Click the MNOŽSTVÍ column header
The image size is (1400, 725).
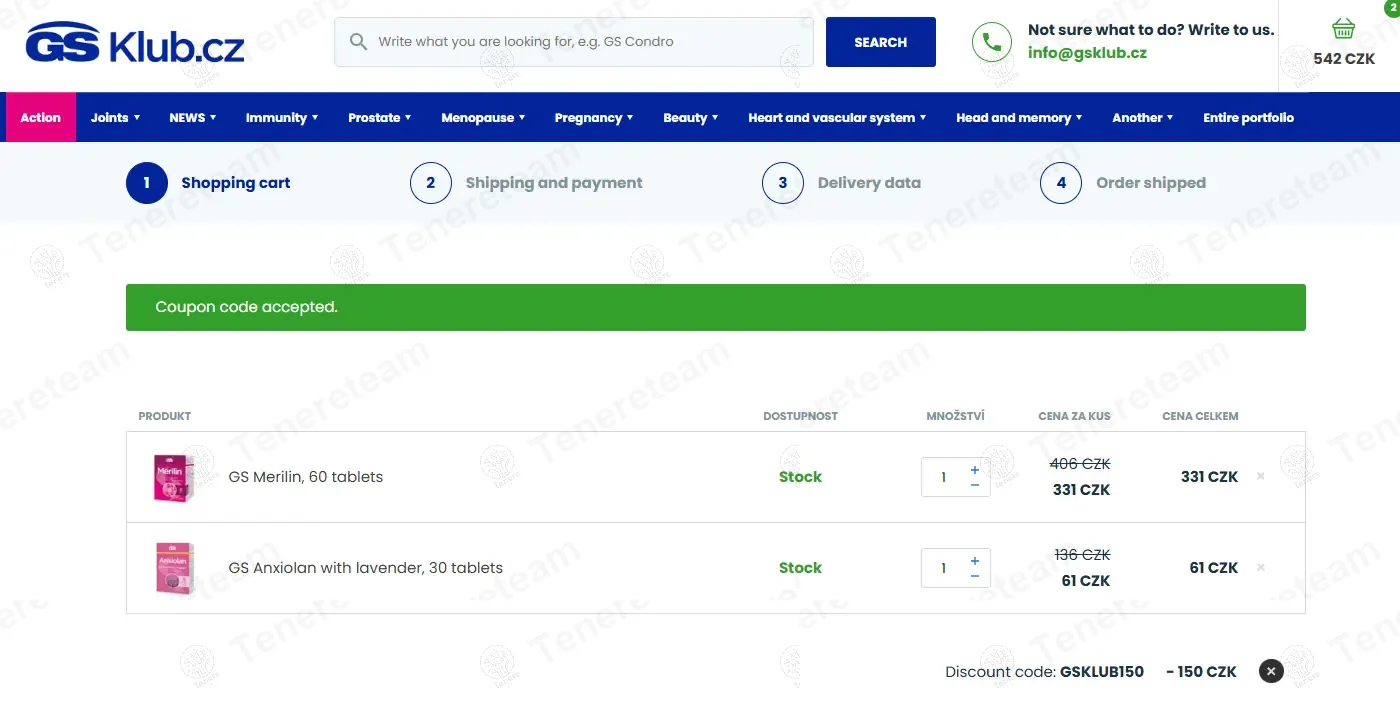tap(956, 416)
